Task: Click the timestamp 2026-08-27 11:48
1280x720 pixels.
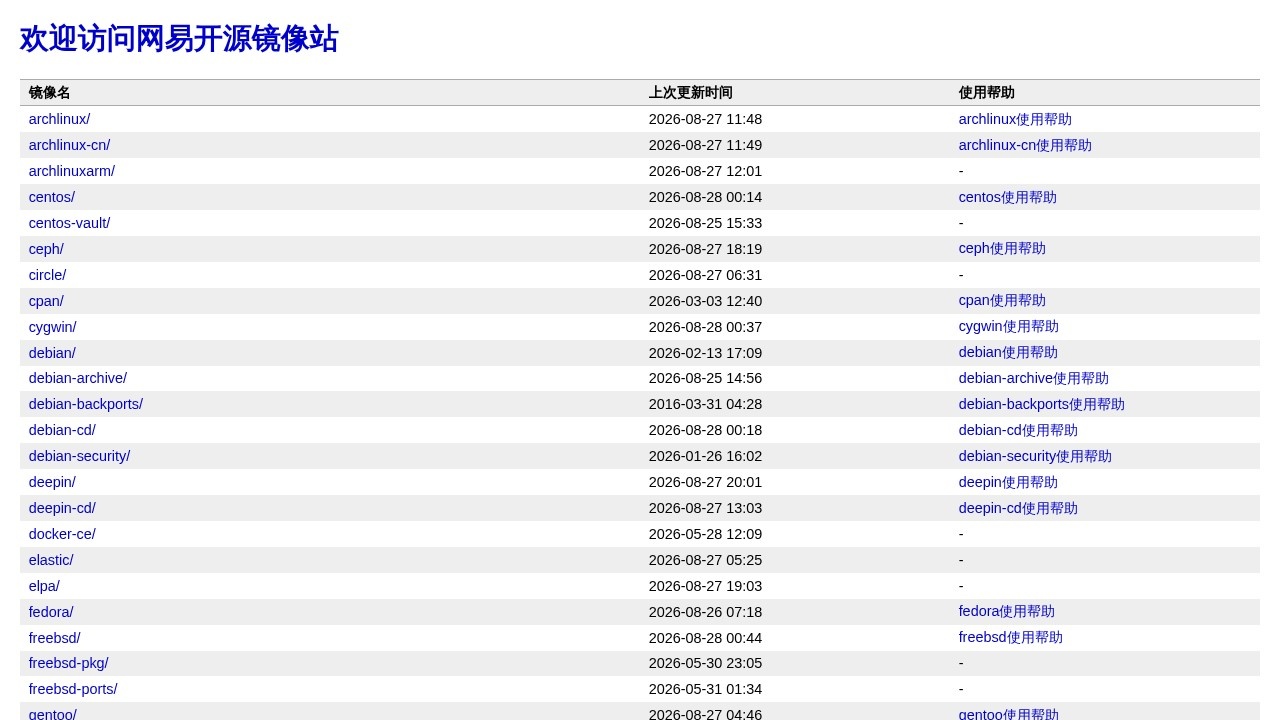Action: tap(705, 119)
